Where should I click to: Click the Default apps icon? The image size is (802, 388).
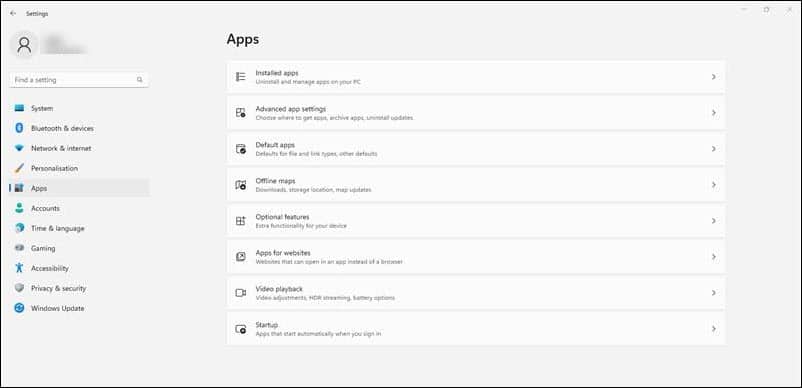coord(240,149)
